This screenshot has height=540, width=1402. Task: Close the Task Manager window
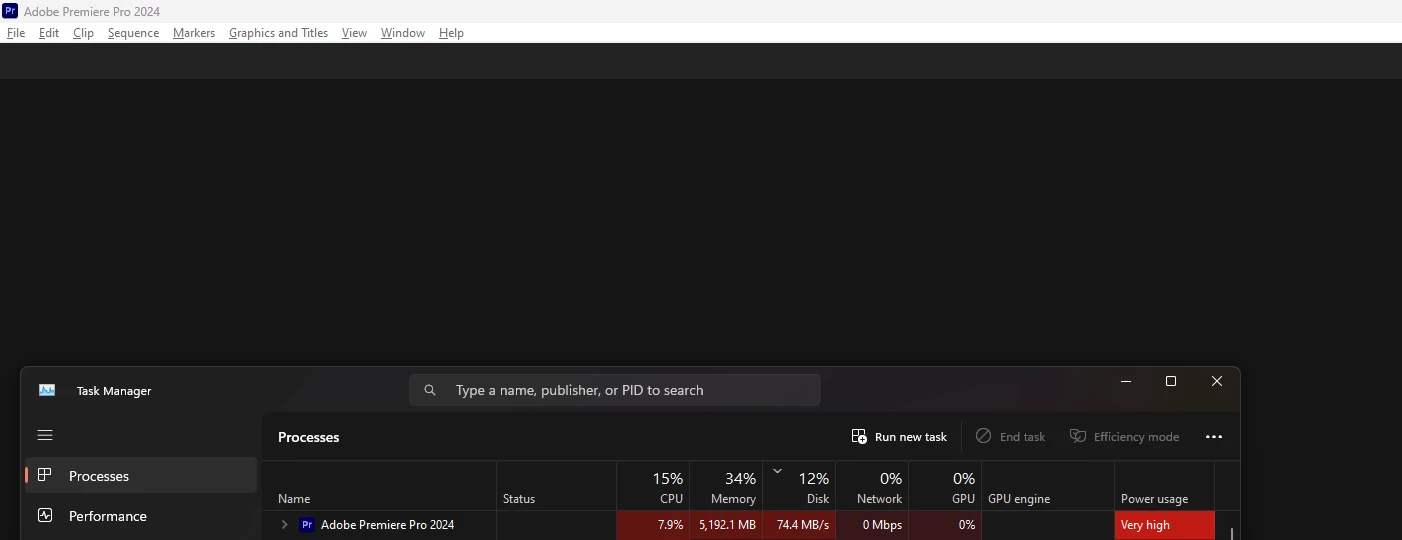pos(1217,381)
